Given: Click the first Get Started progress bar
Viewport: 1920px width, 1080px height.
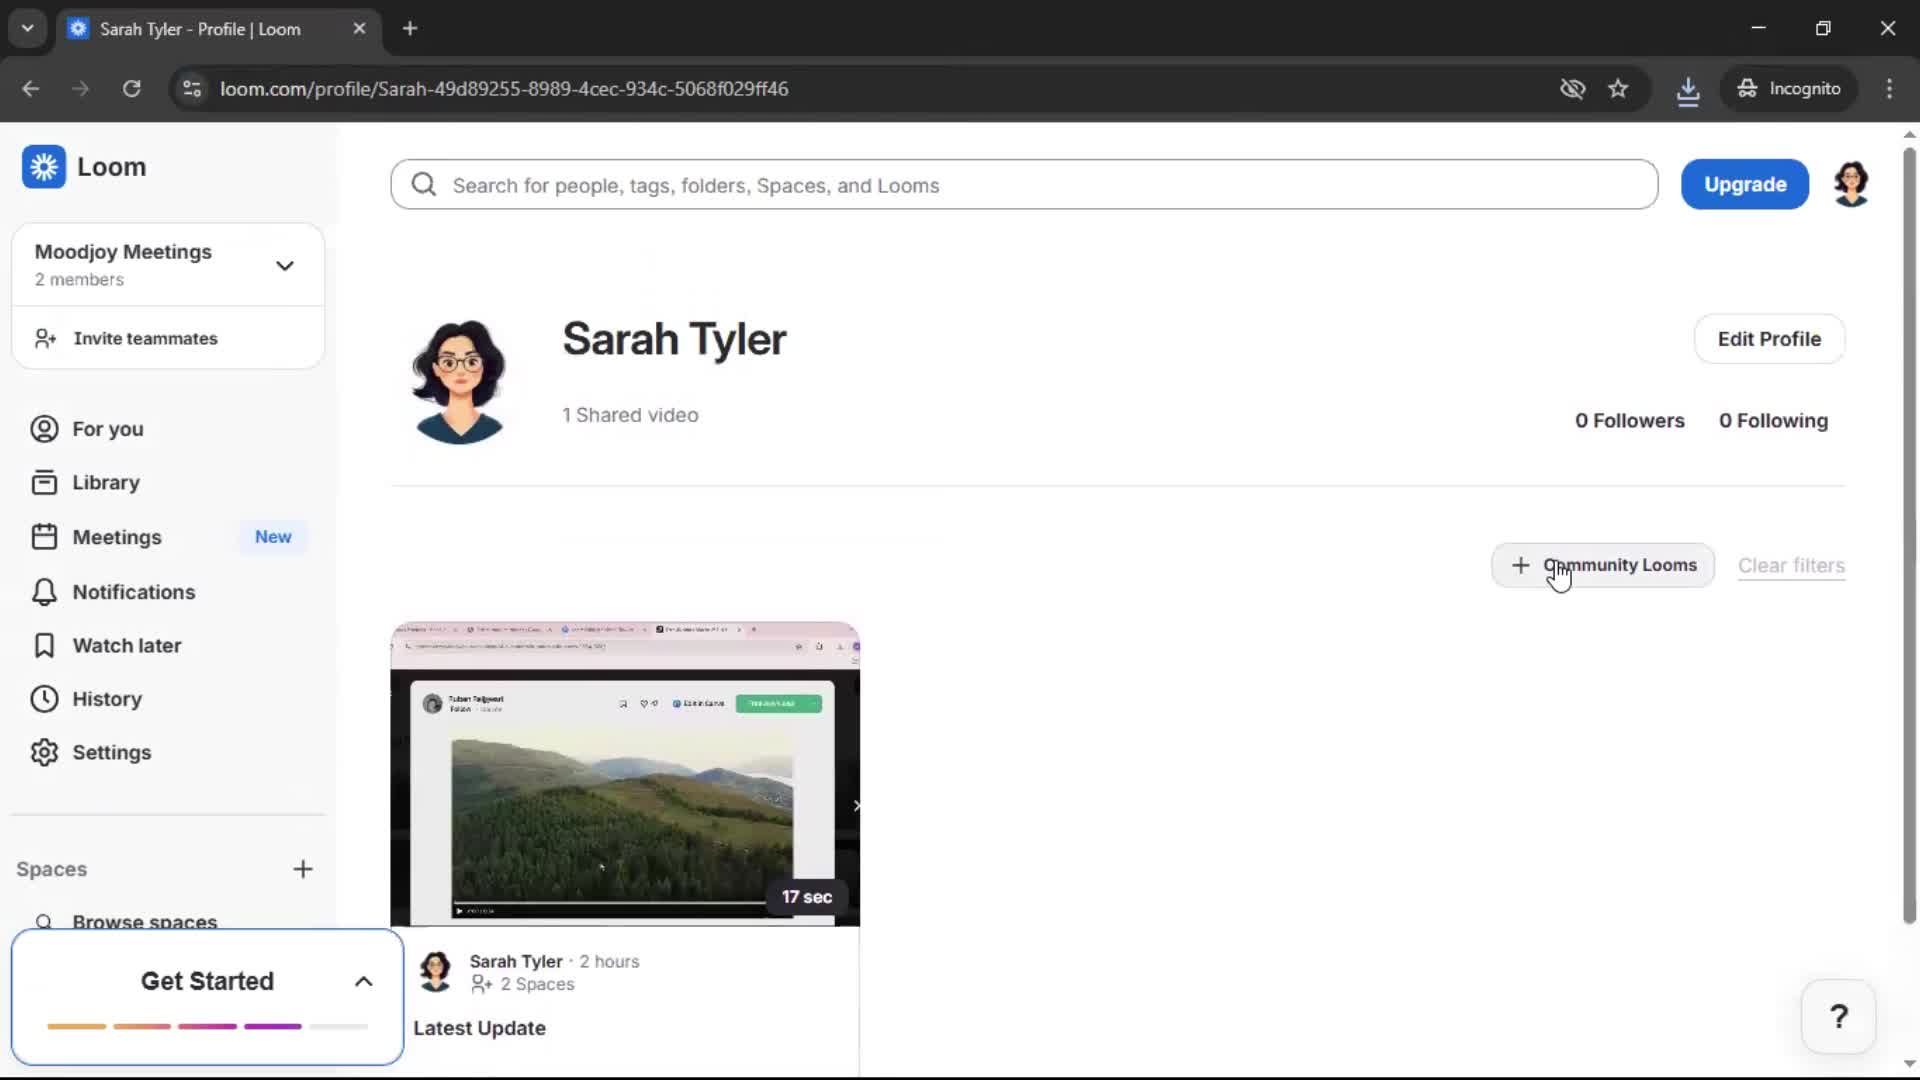Looking at the screenshot, I should pyautogui.click(x=77, y=1026).
